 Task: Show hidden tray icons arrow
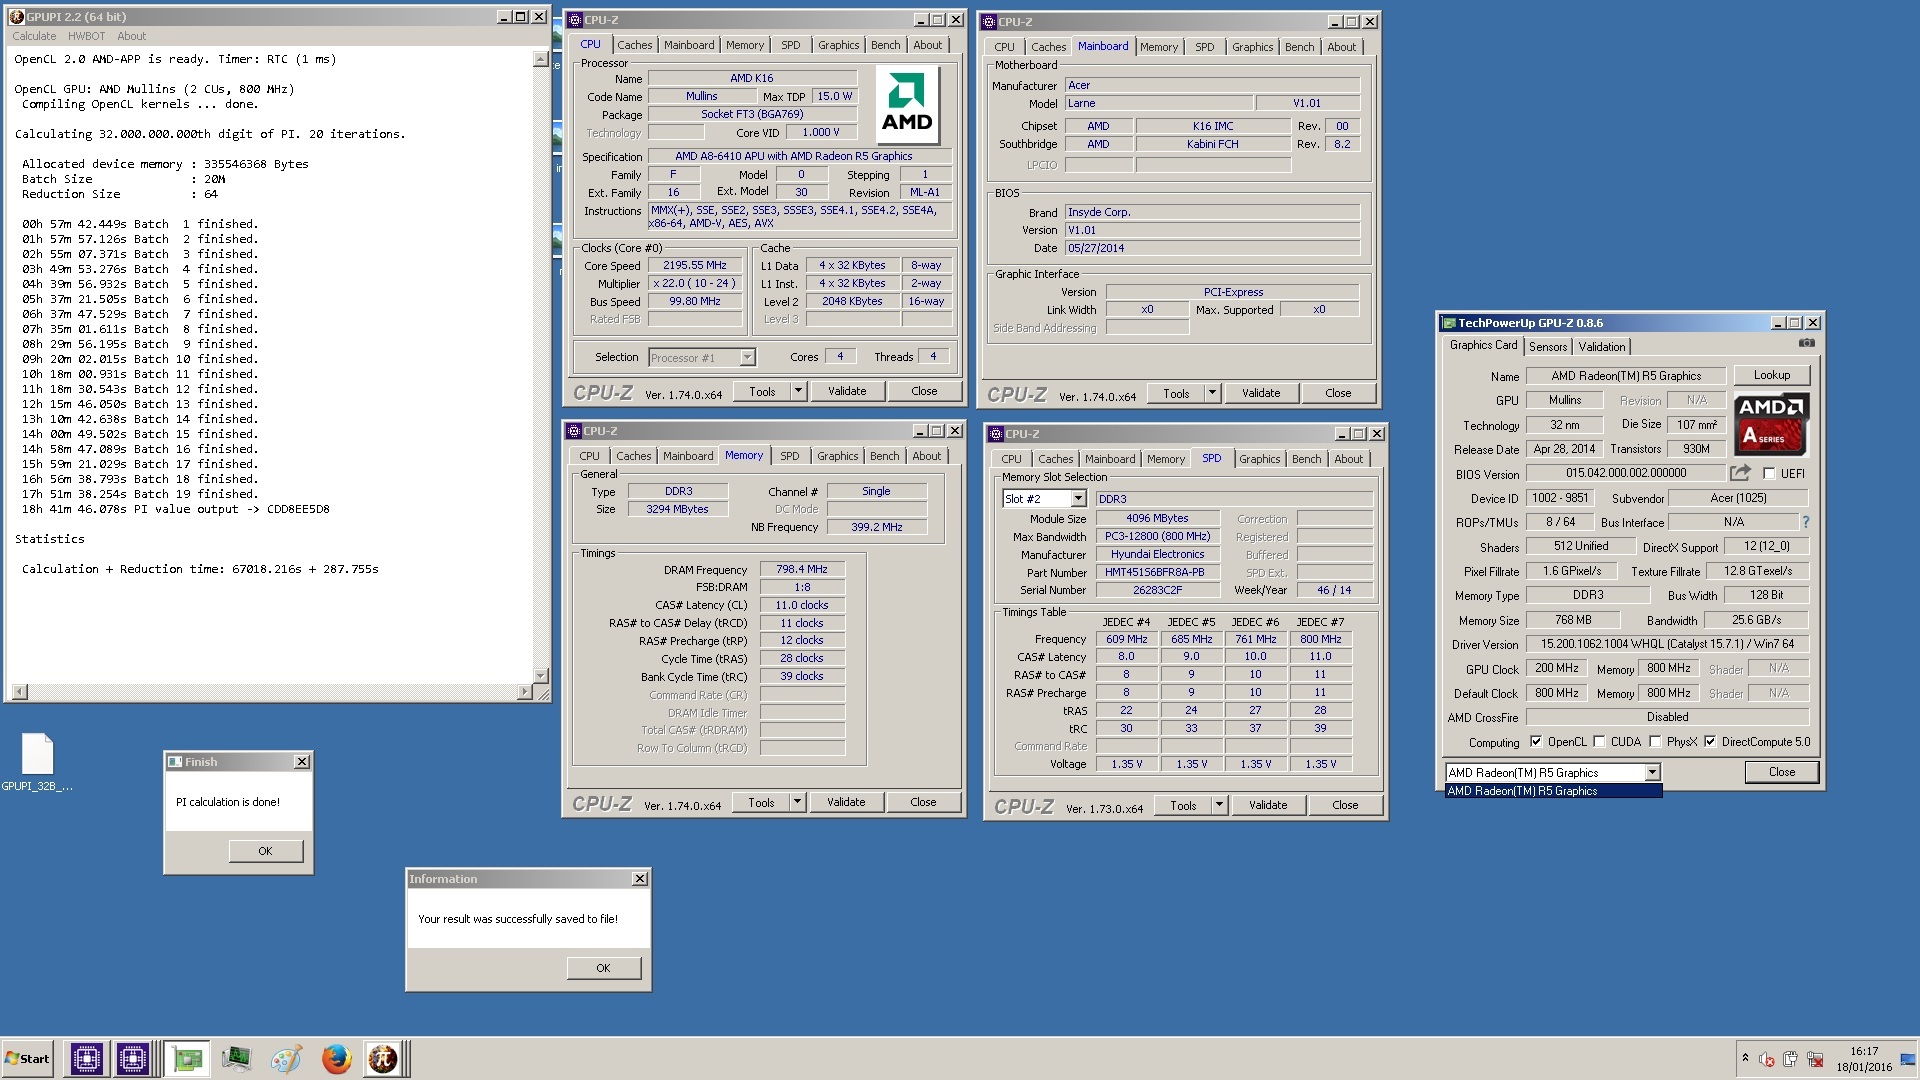[x=1745, y=1058]
